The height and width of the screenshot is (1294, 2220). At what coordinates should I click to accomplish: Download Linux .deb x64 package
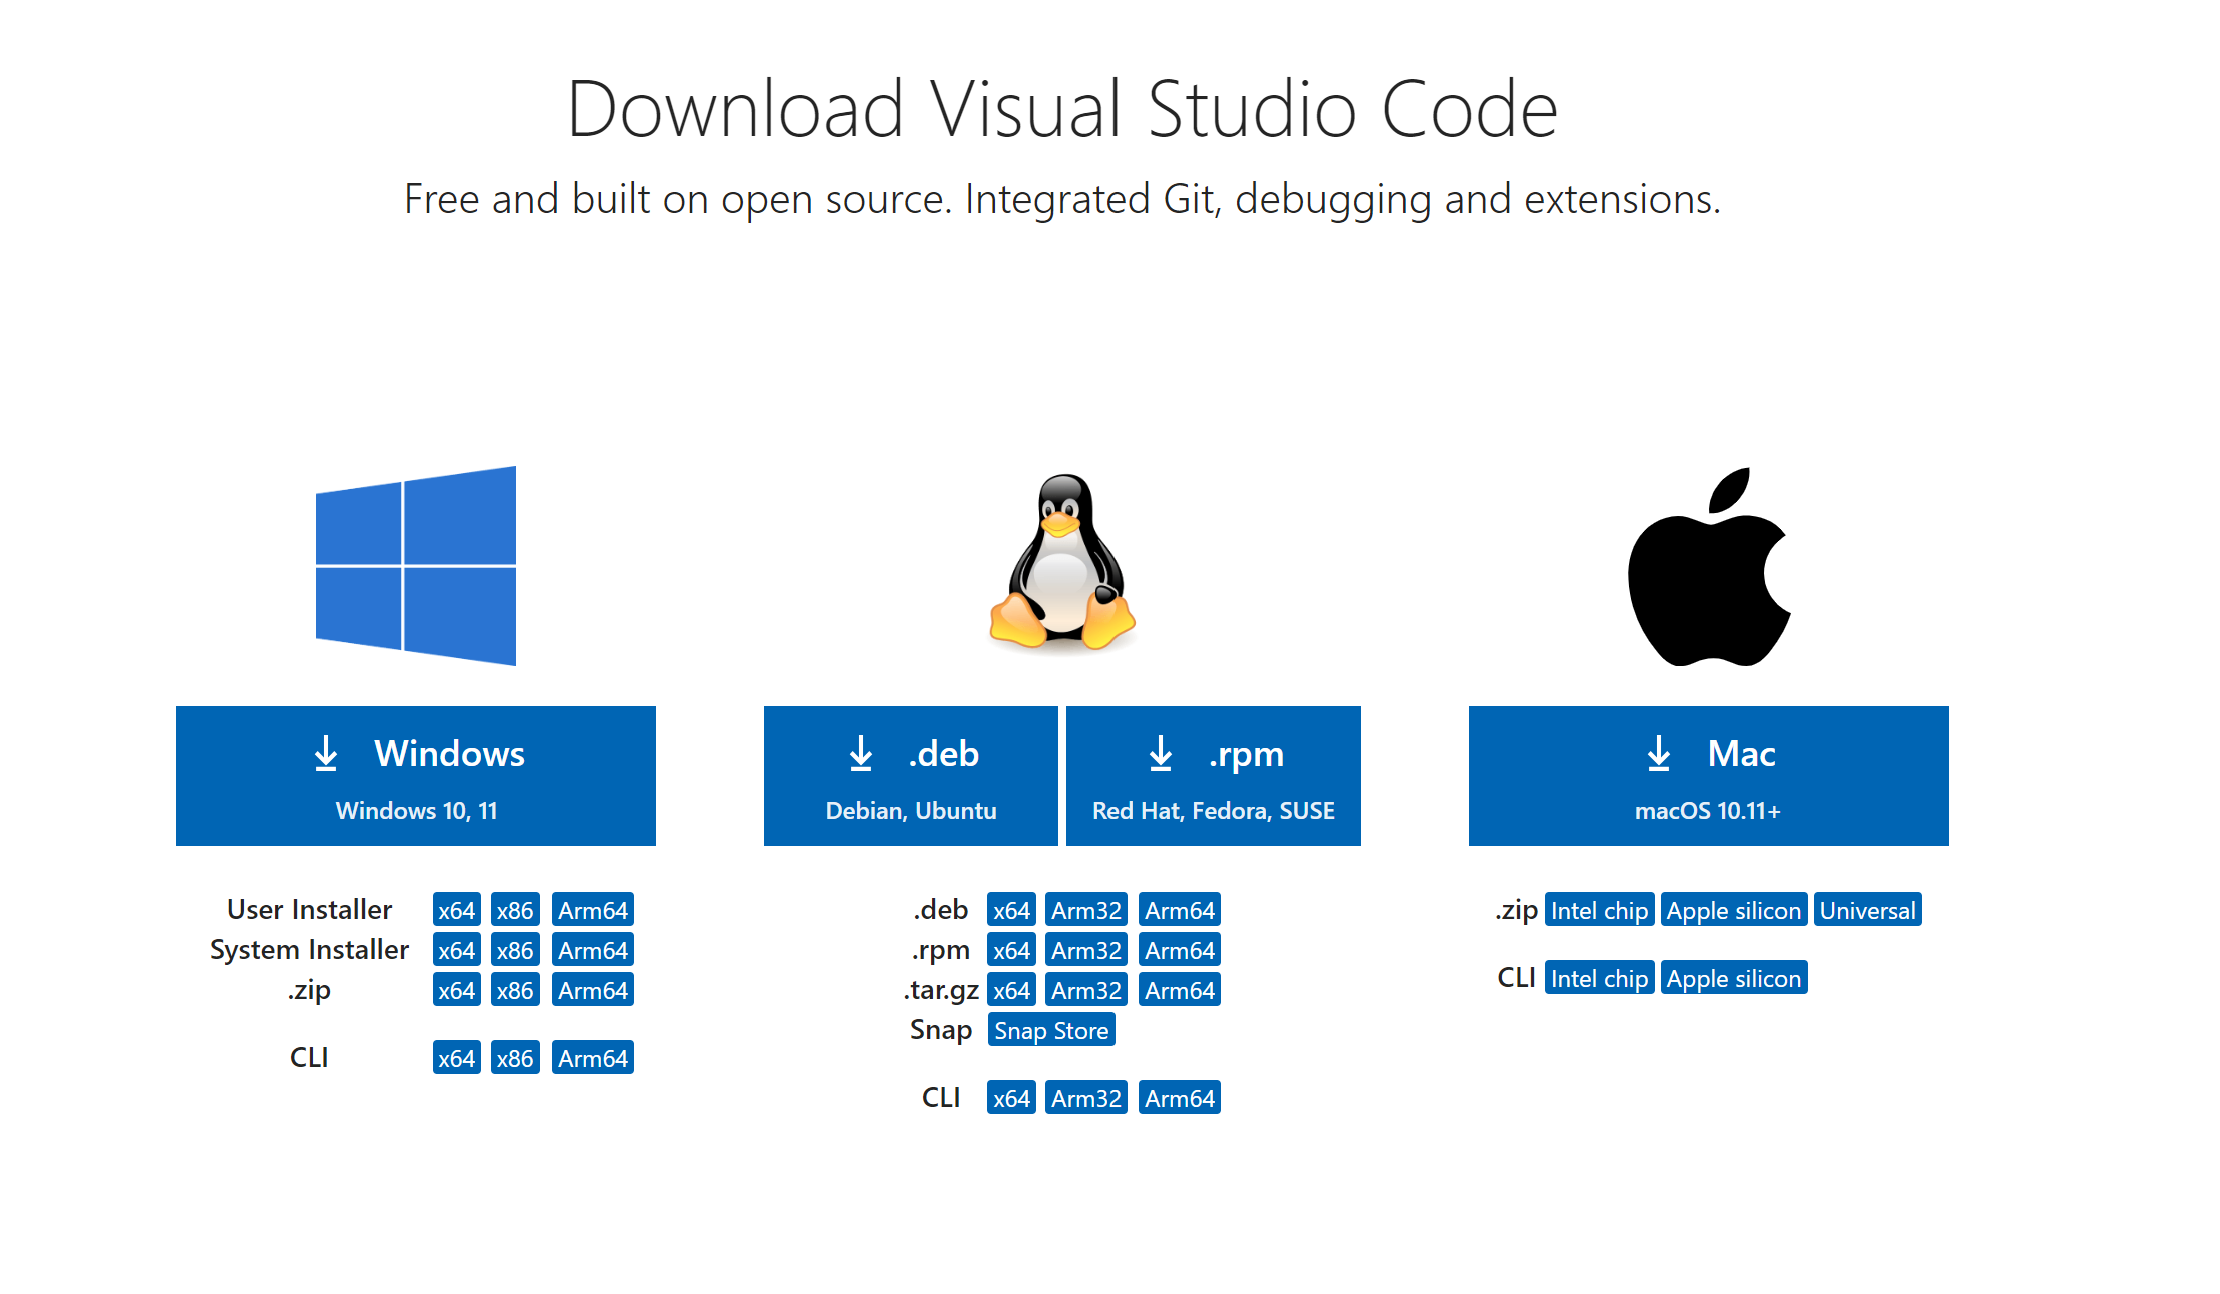coord(1011,910)
